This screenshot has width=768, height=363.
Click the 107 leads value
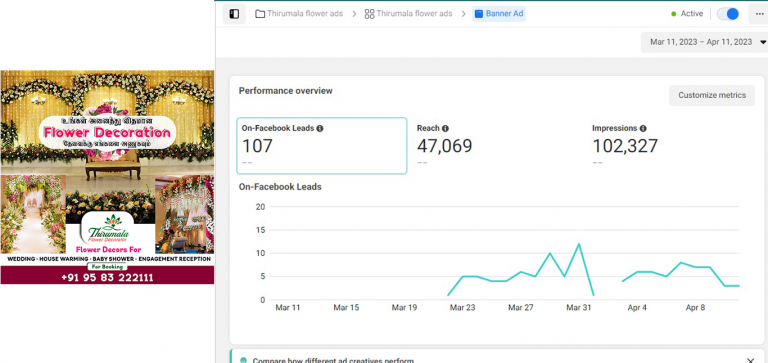point(257,145)
